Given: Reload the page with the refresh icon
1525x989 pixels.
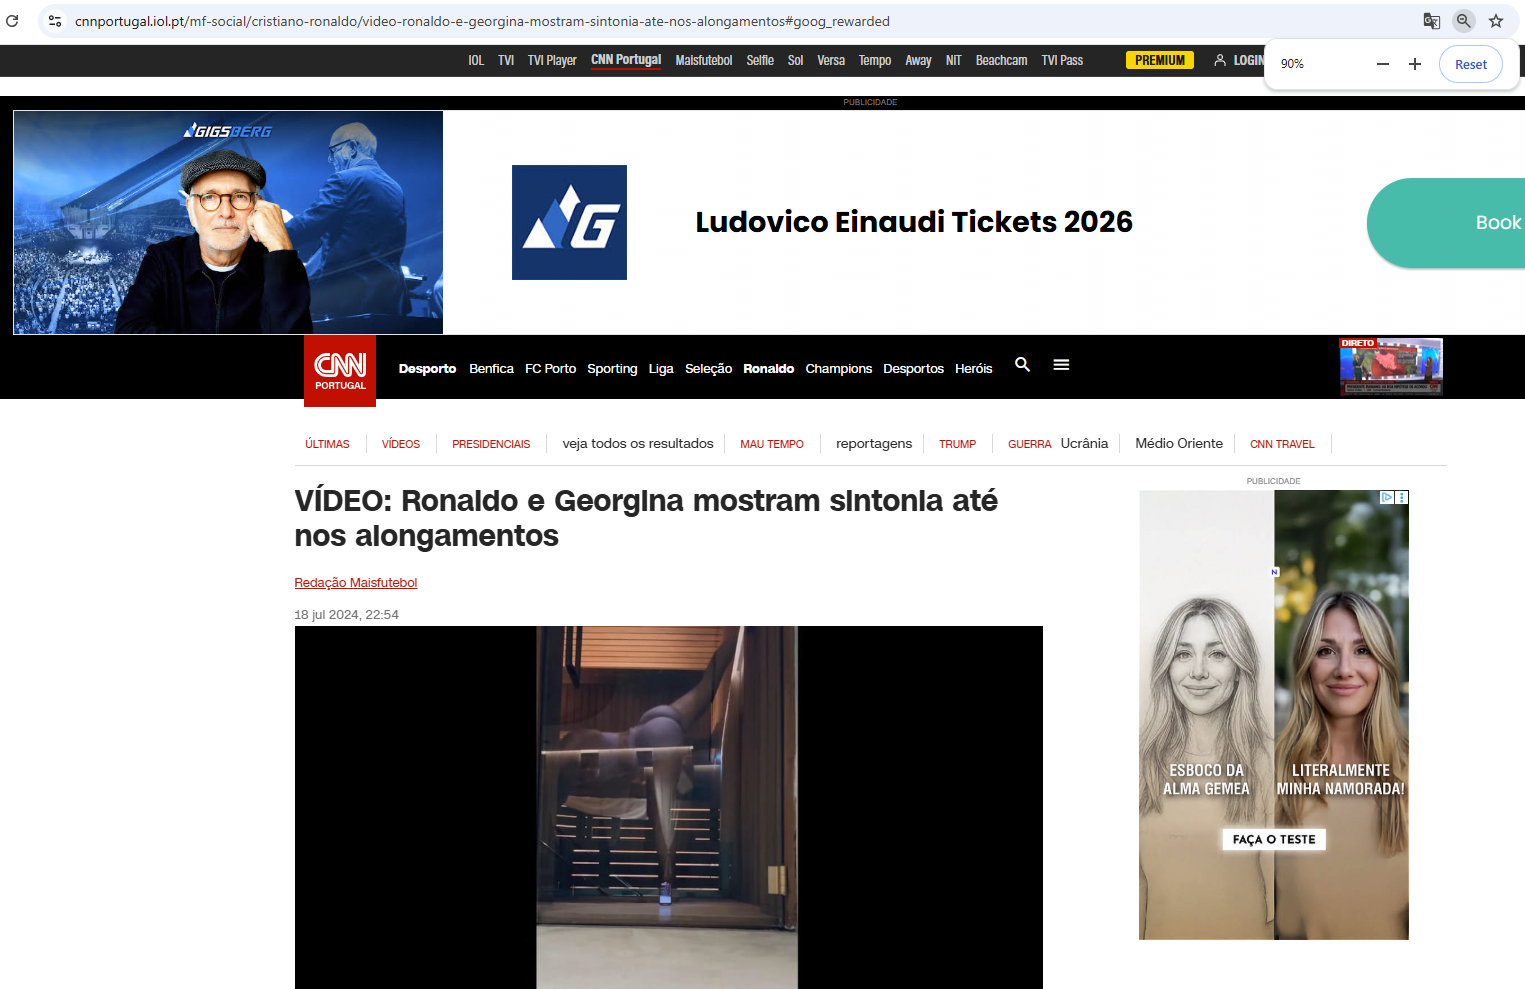Looking at the screenshot, I should (x=12, y=21).
